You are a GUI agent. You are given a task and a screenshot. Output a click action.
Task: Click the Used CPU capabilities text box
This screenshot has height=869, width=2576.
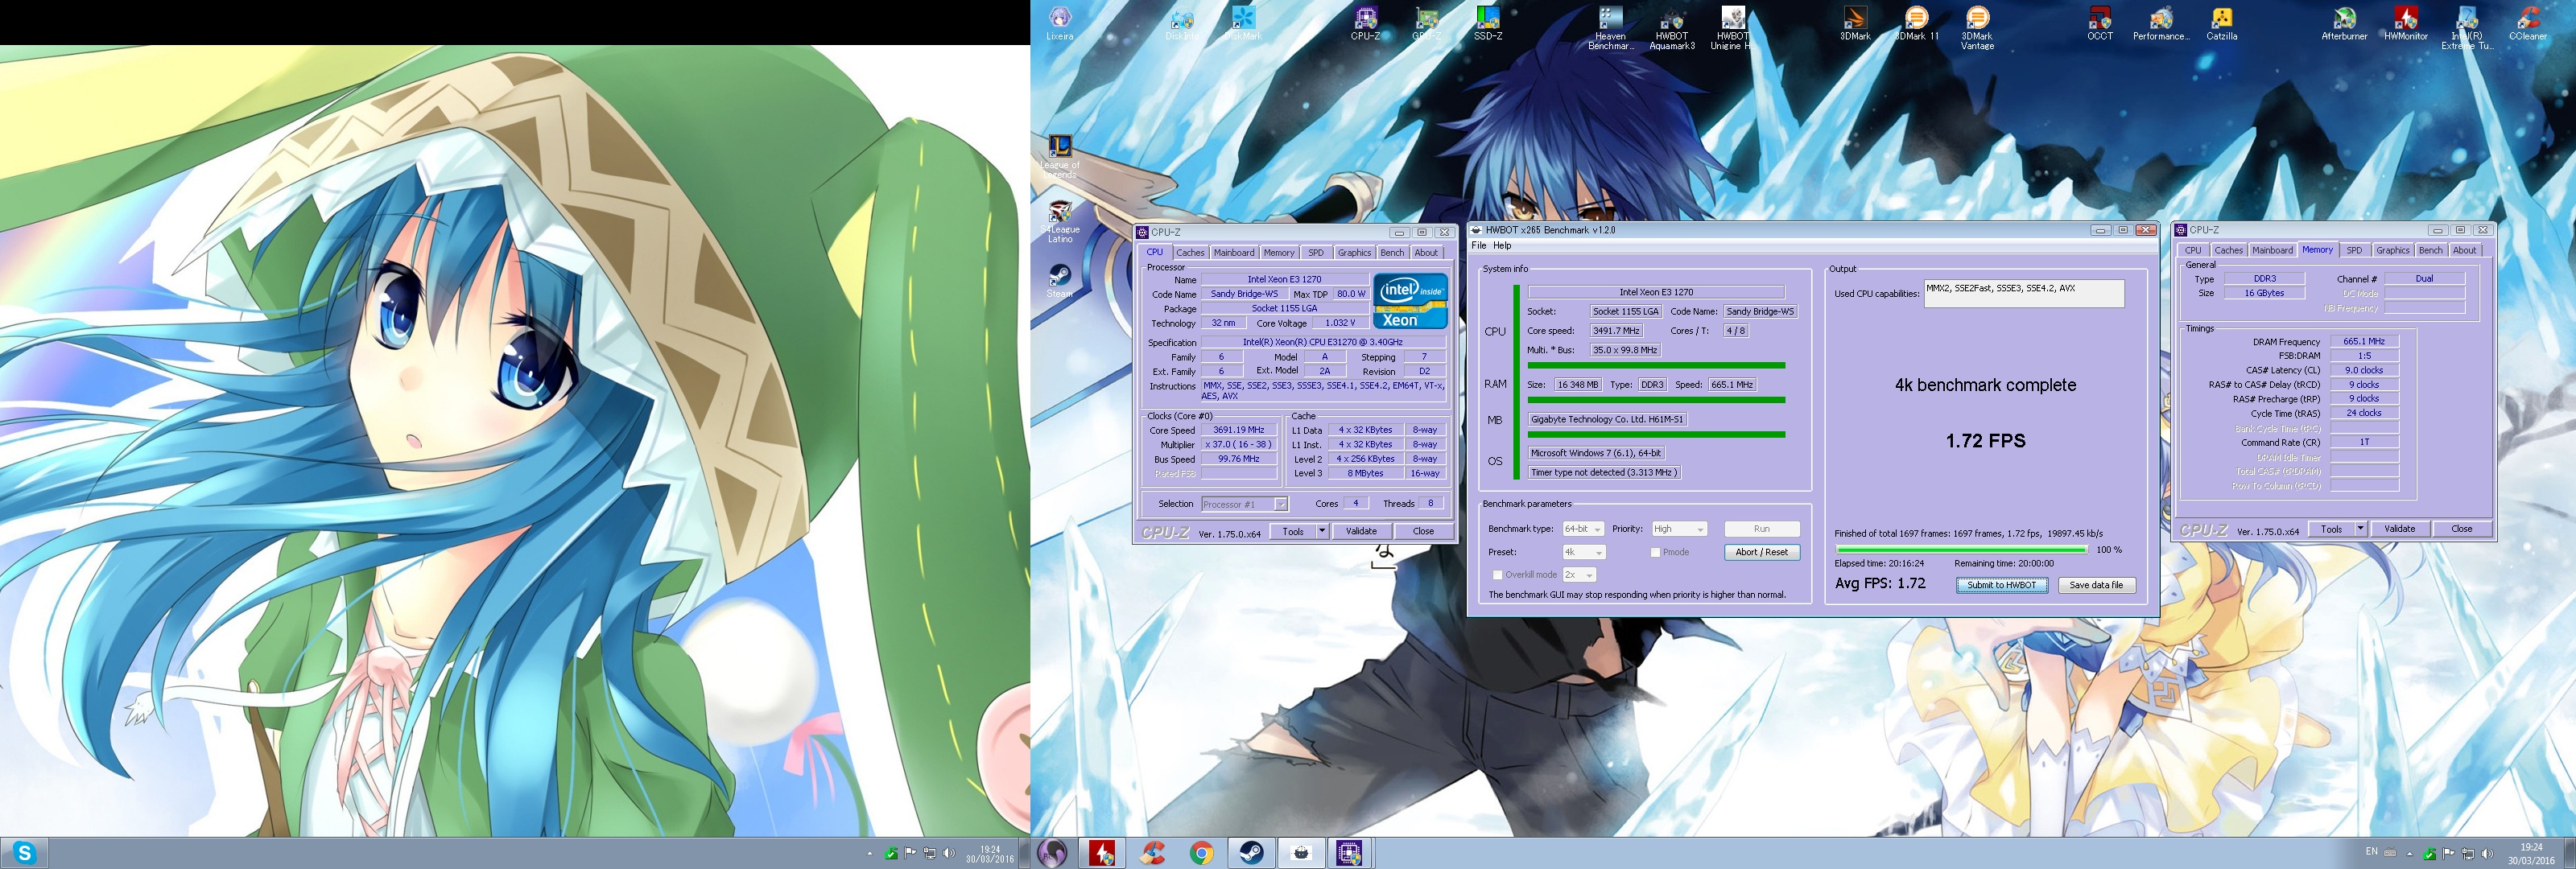pyautogui.click(x=2024, y=293)
